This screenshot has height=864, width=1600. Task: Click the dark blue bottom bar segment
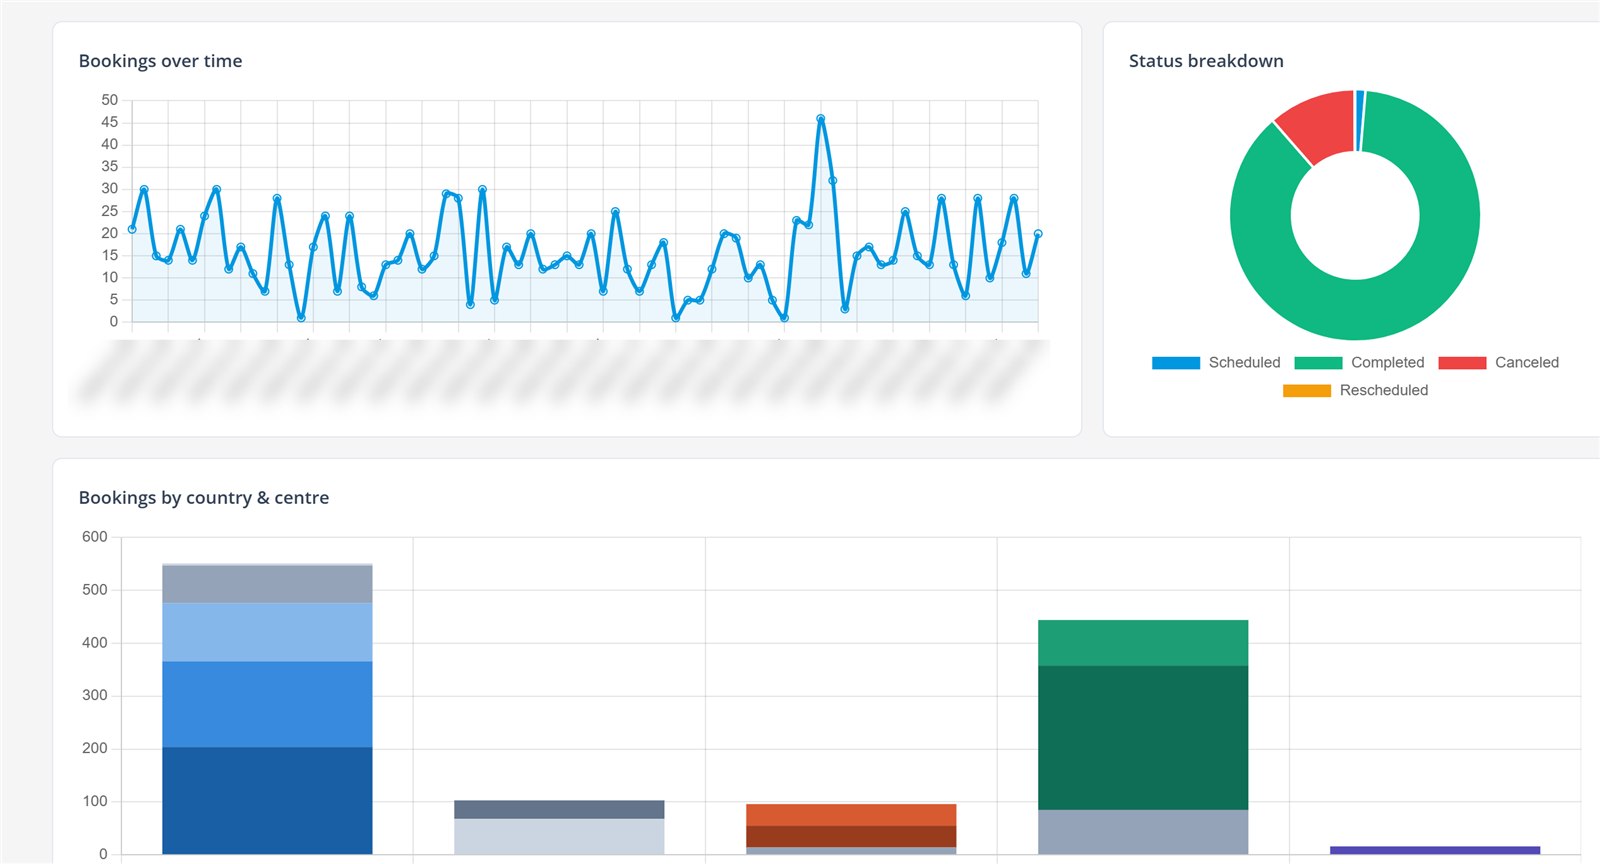[267, 801]
